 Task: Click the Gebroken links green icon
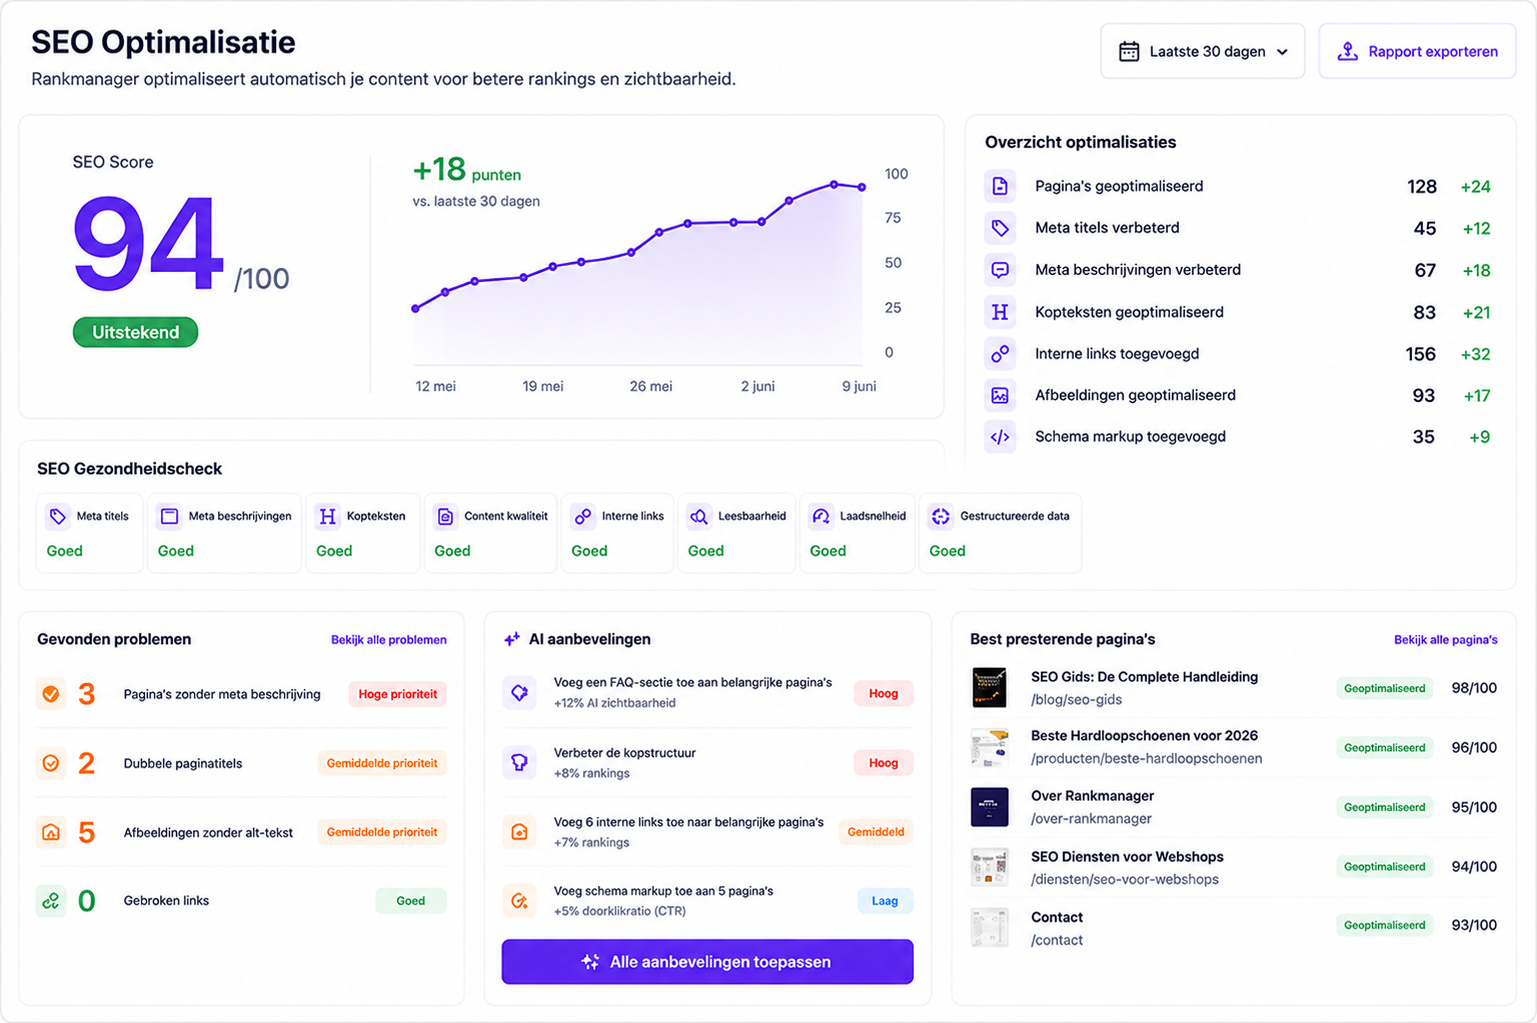51,901
